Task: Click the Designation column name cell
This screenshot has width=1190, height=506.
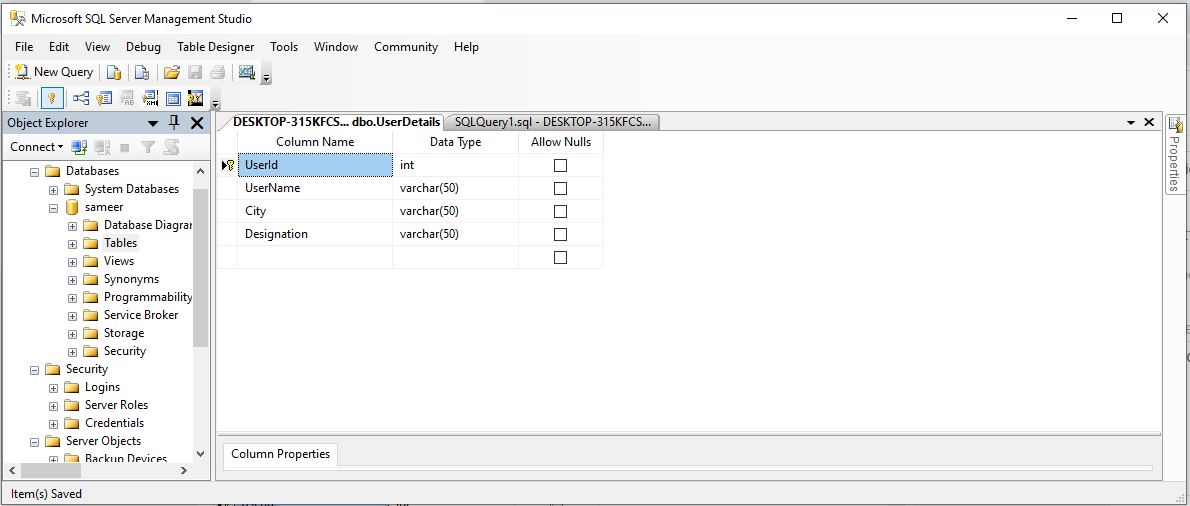Action: pos(315,234)
